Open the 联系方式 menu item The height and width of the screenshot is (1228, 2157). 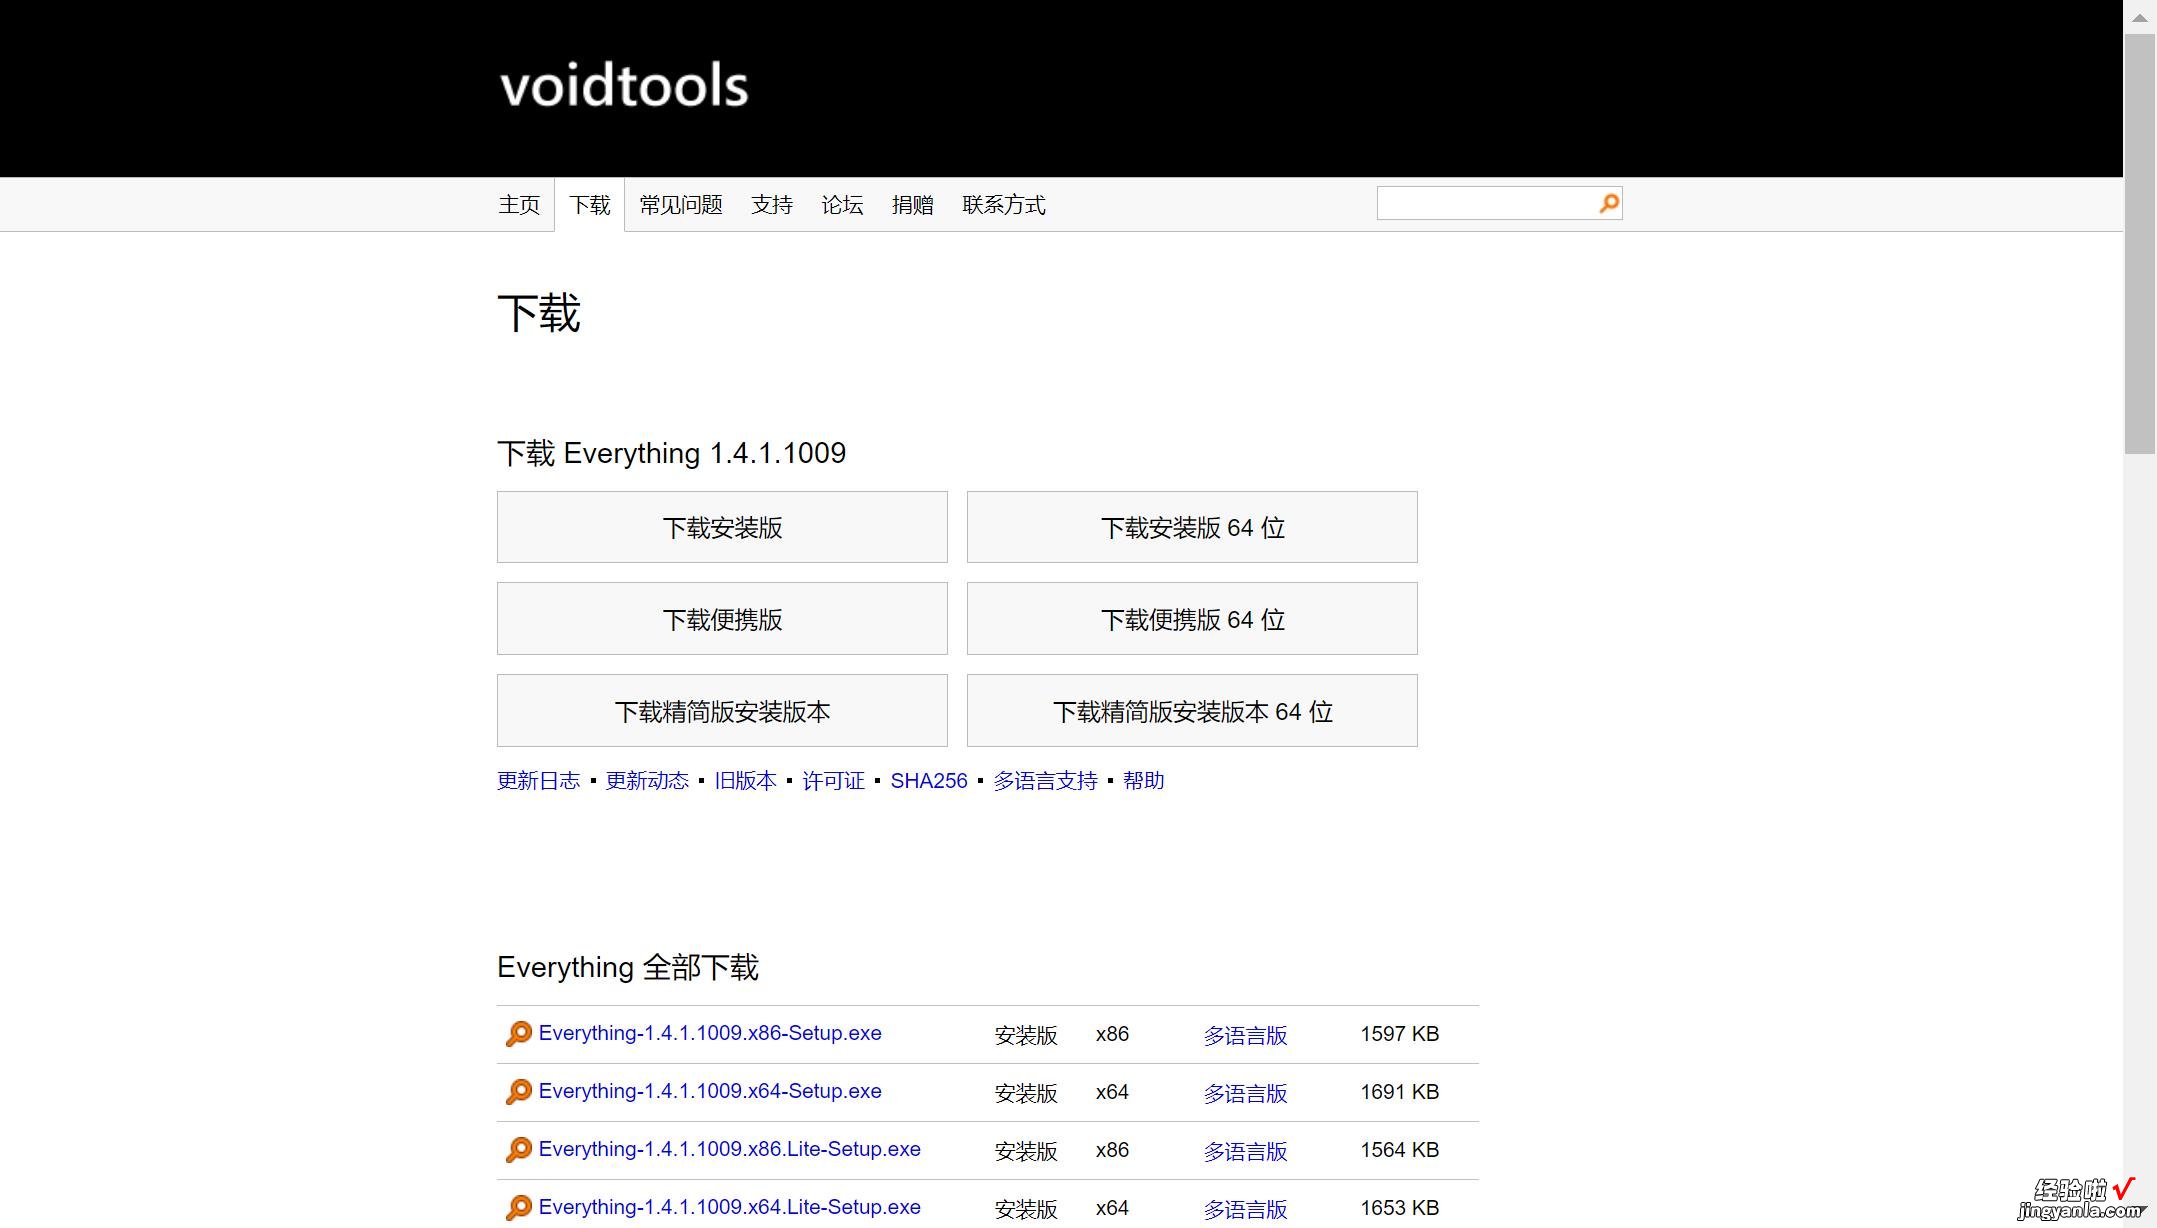[x=1003, y=205]
